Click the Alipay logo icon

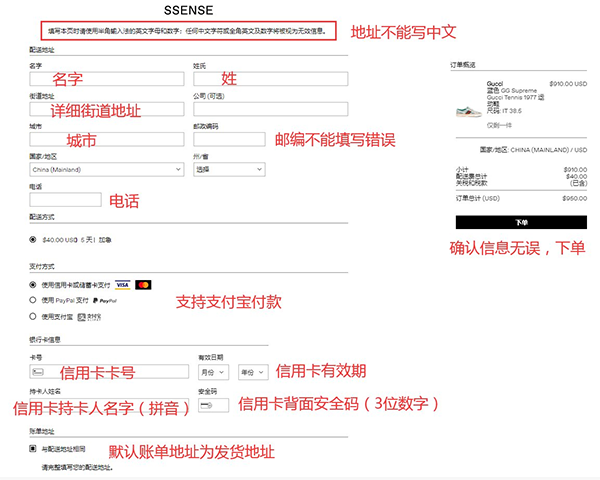[x=89, y=316]
